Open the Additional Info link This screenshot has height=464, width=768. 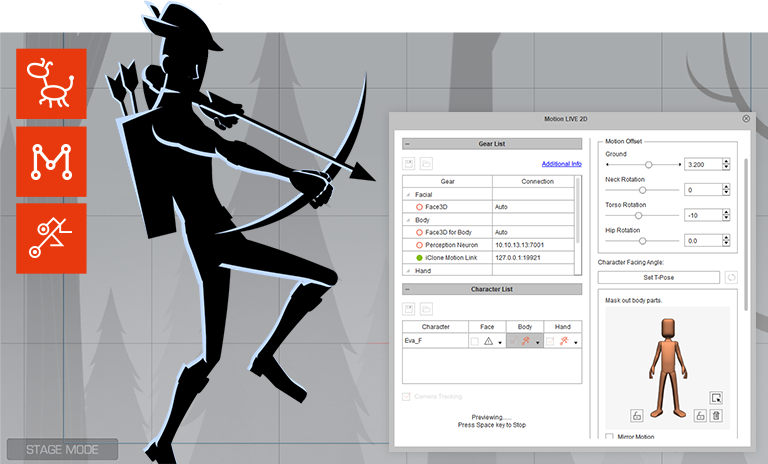[561, 163]
